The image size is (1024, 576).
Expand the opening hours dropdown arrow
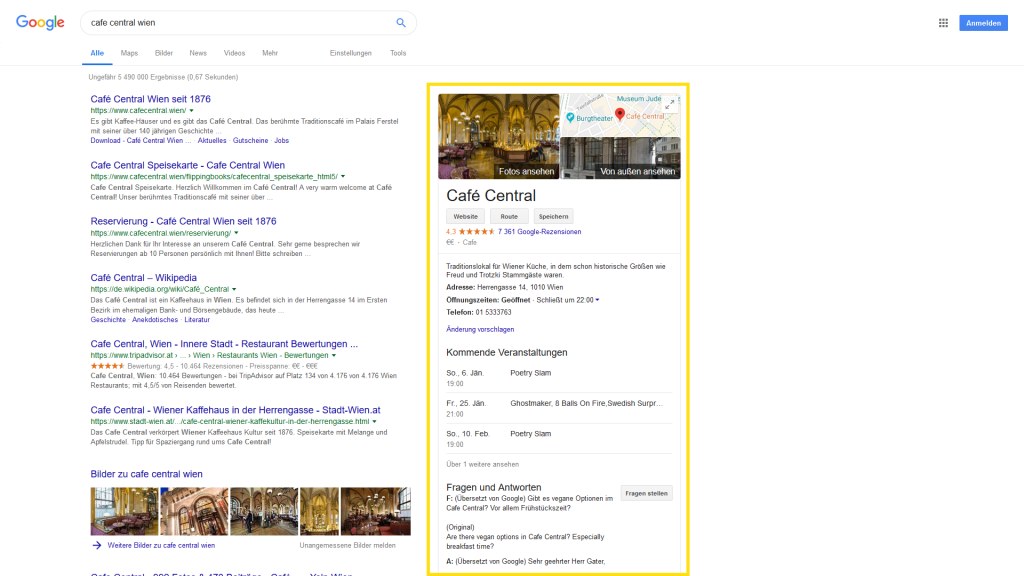coord(597,300)
